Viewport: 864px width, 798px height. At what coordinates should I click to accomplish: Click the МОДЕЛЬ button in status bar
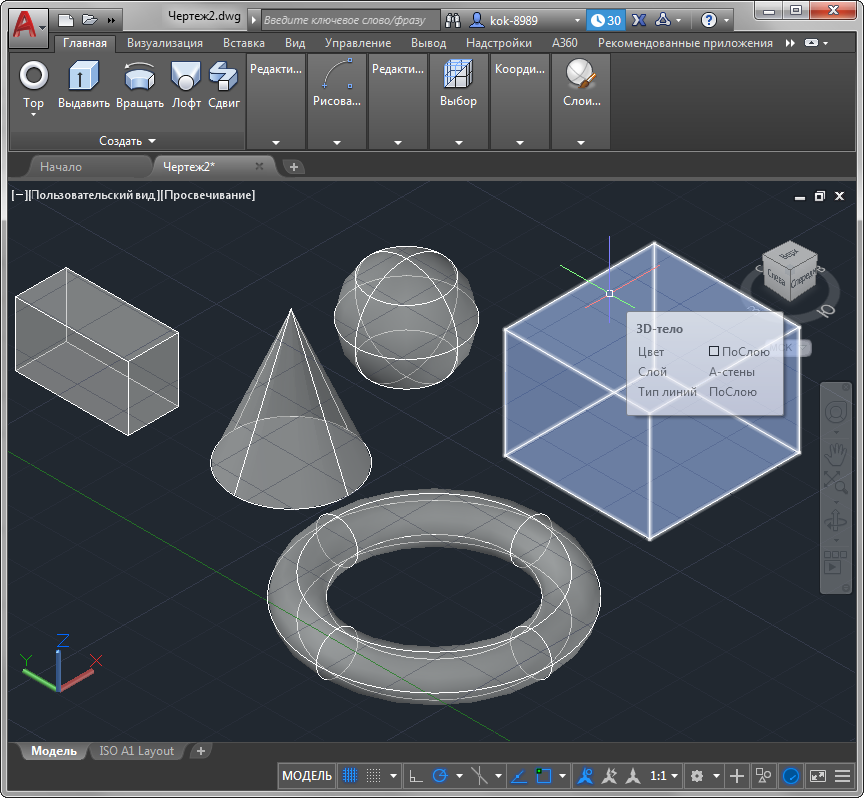point(307,776)
